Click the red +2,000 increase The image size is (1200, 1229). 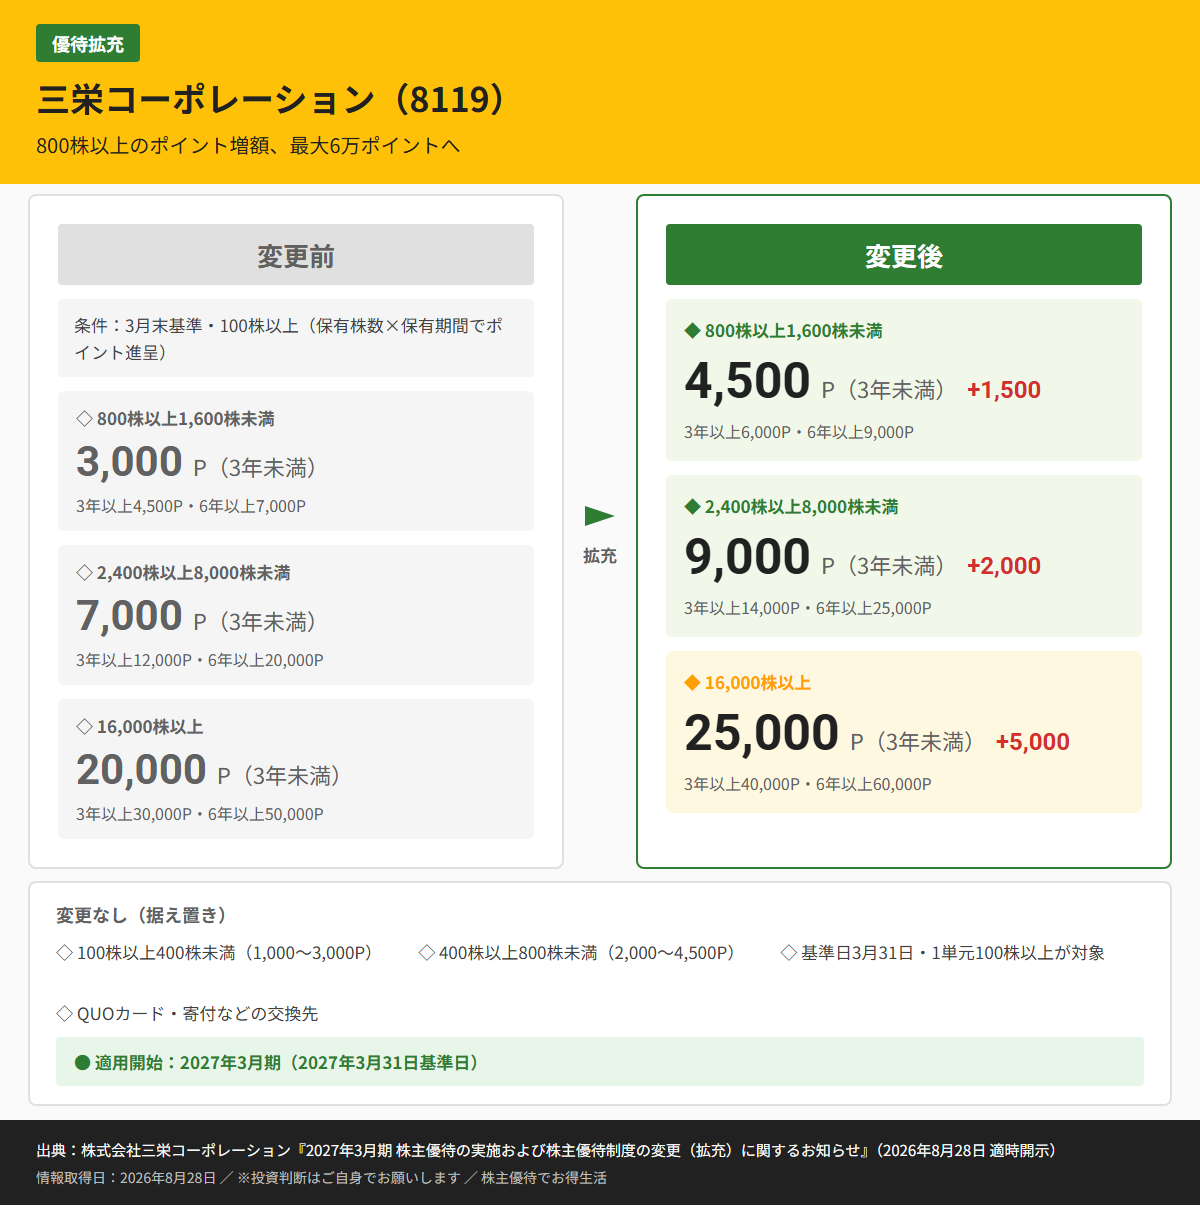click(x=1004, y=566)
